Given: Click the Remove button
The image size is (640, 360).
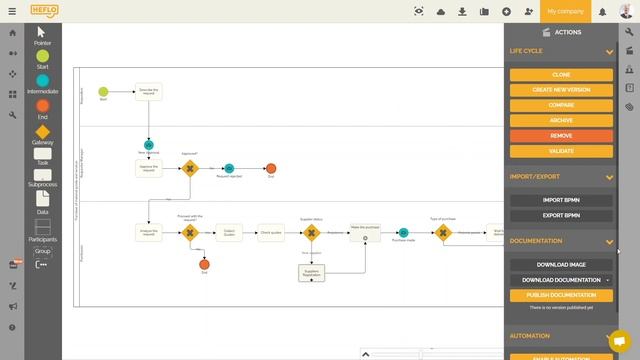Looking at the screenshot, I should pos(561,136).
